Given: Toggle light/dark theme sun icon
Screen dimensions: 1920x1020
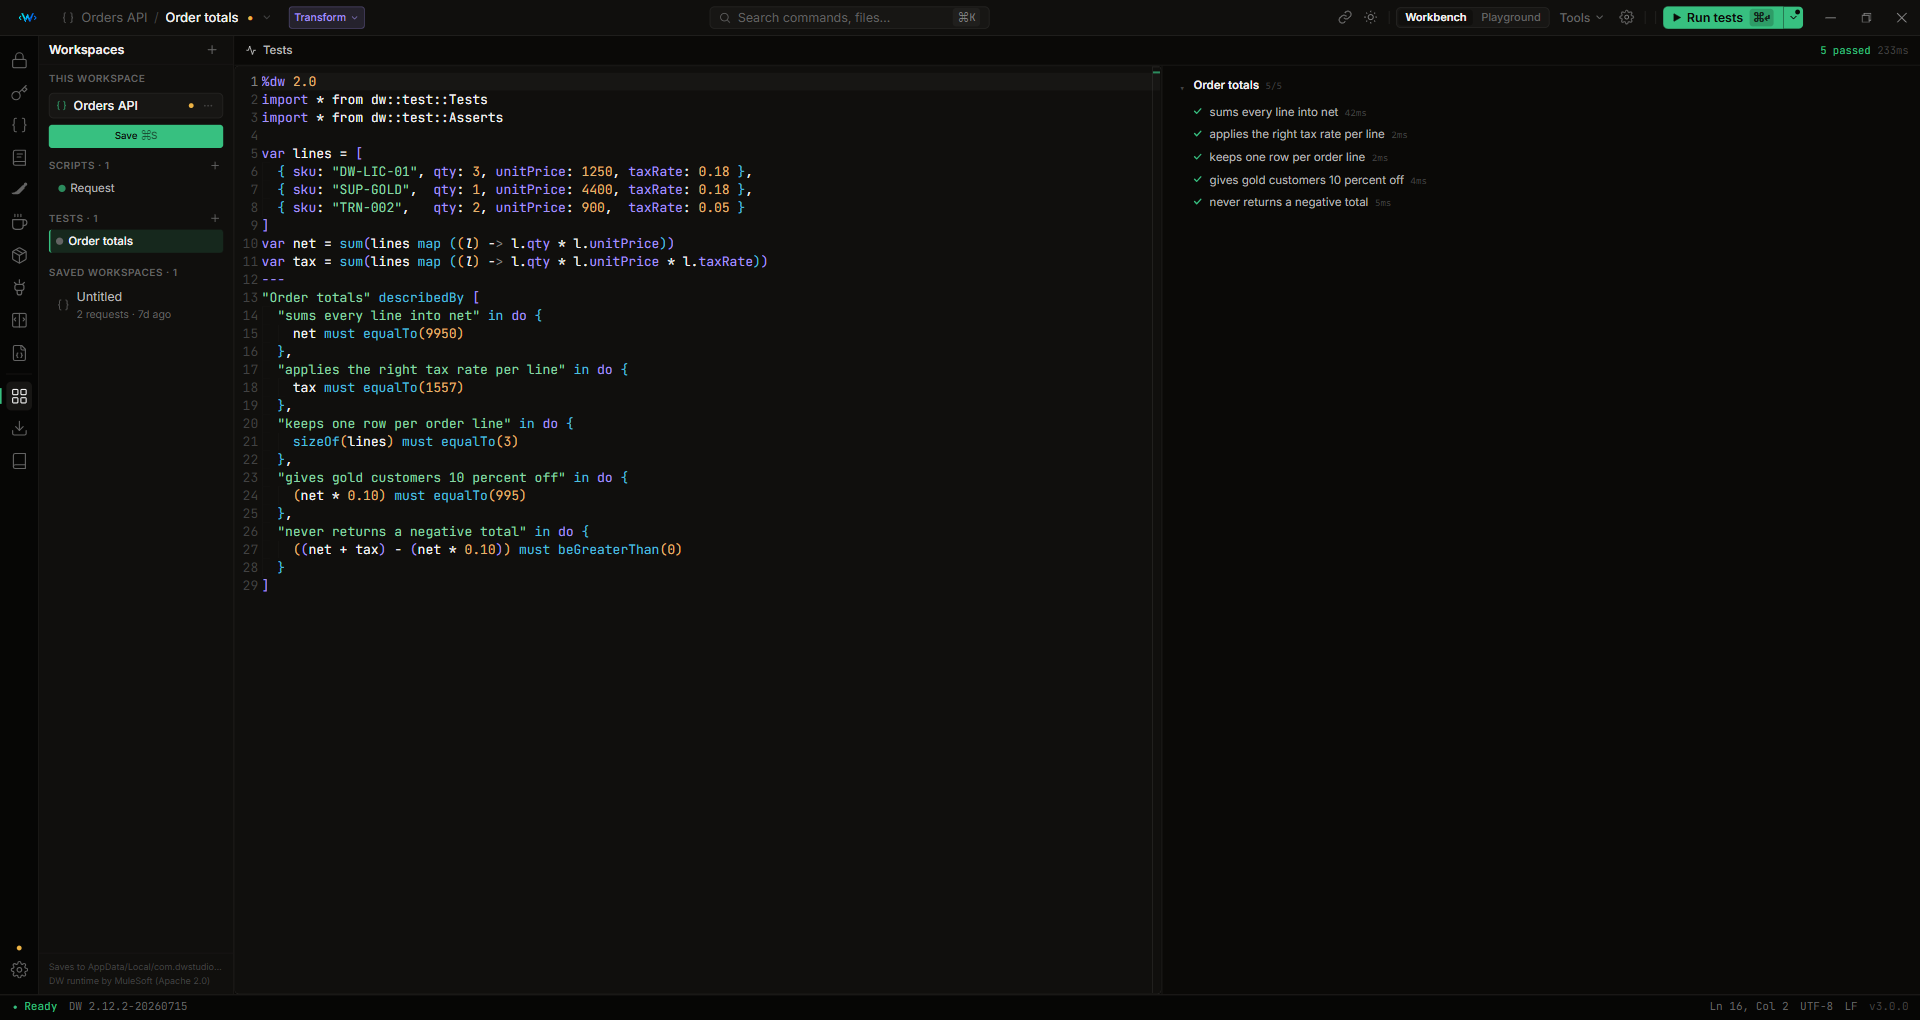Looking at the screenshot, I should pyautogui.click(x=1371, y=17).
